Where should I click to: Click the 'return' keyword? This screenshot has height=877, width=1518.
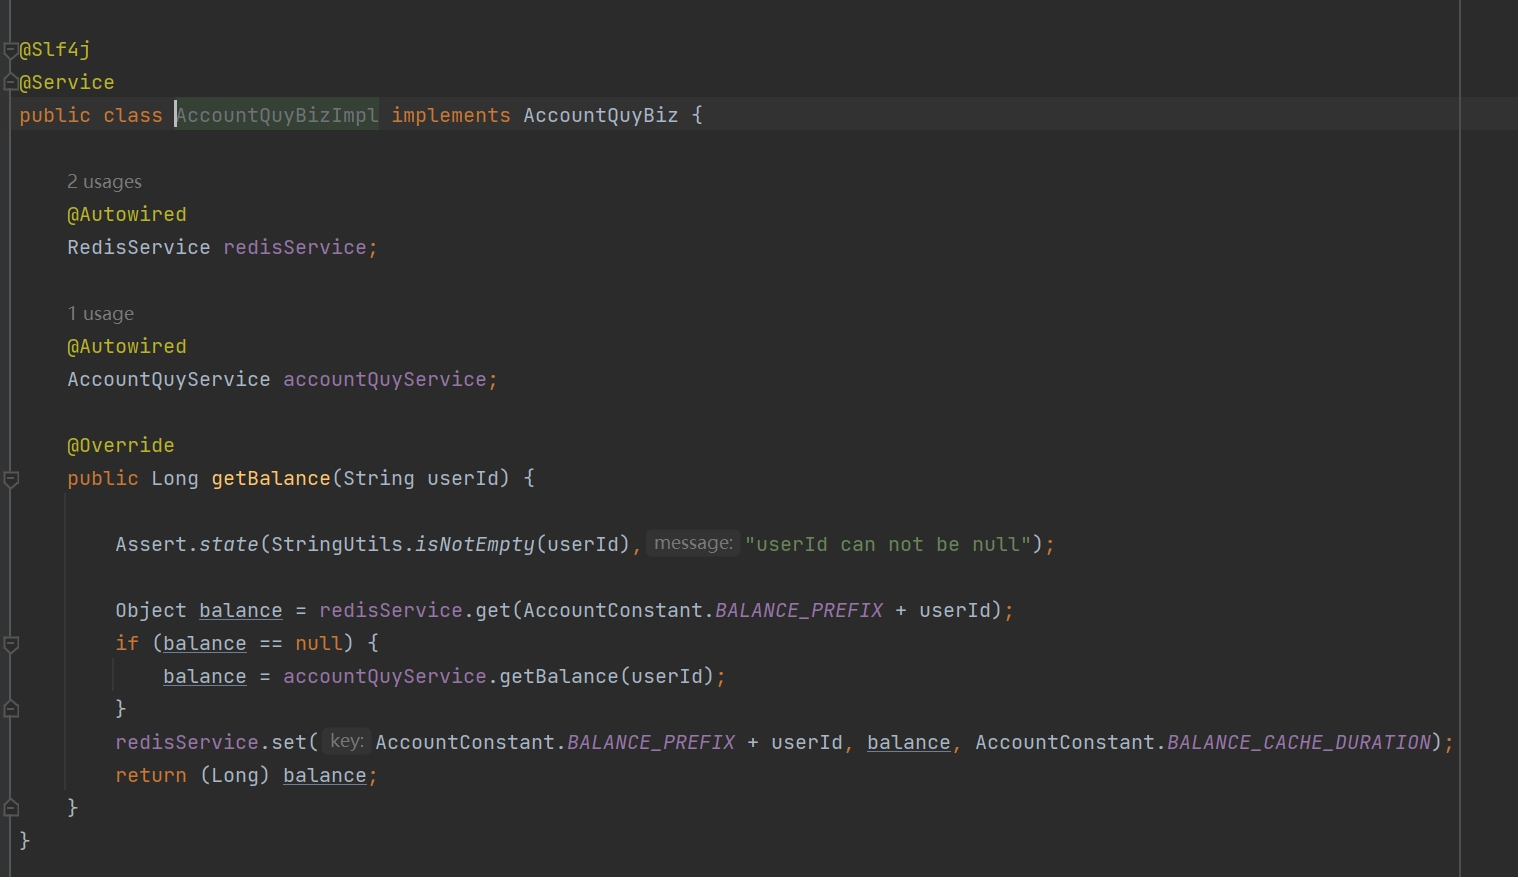151,776
